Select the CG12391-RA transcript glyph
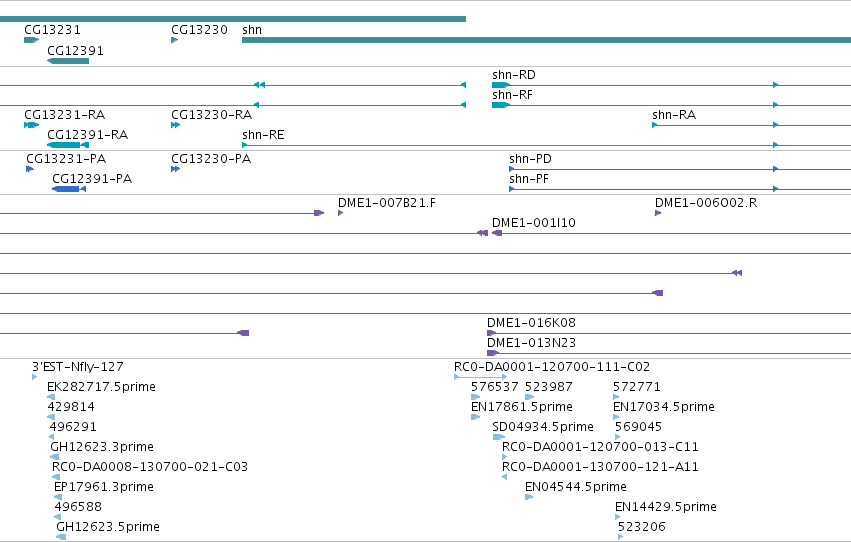 (68, 145)
